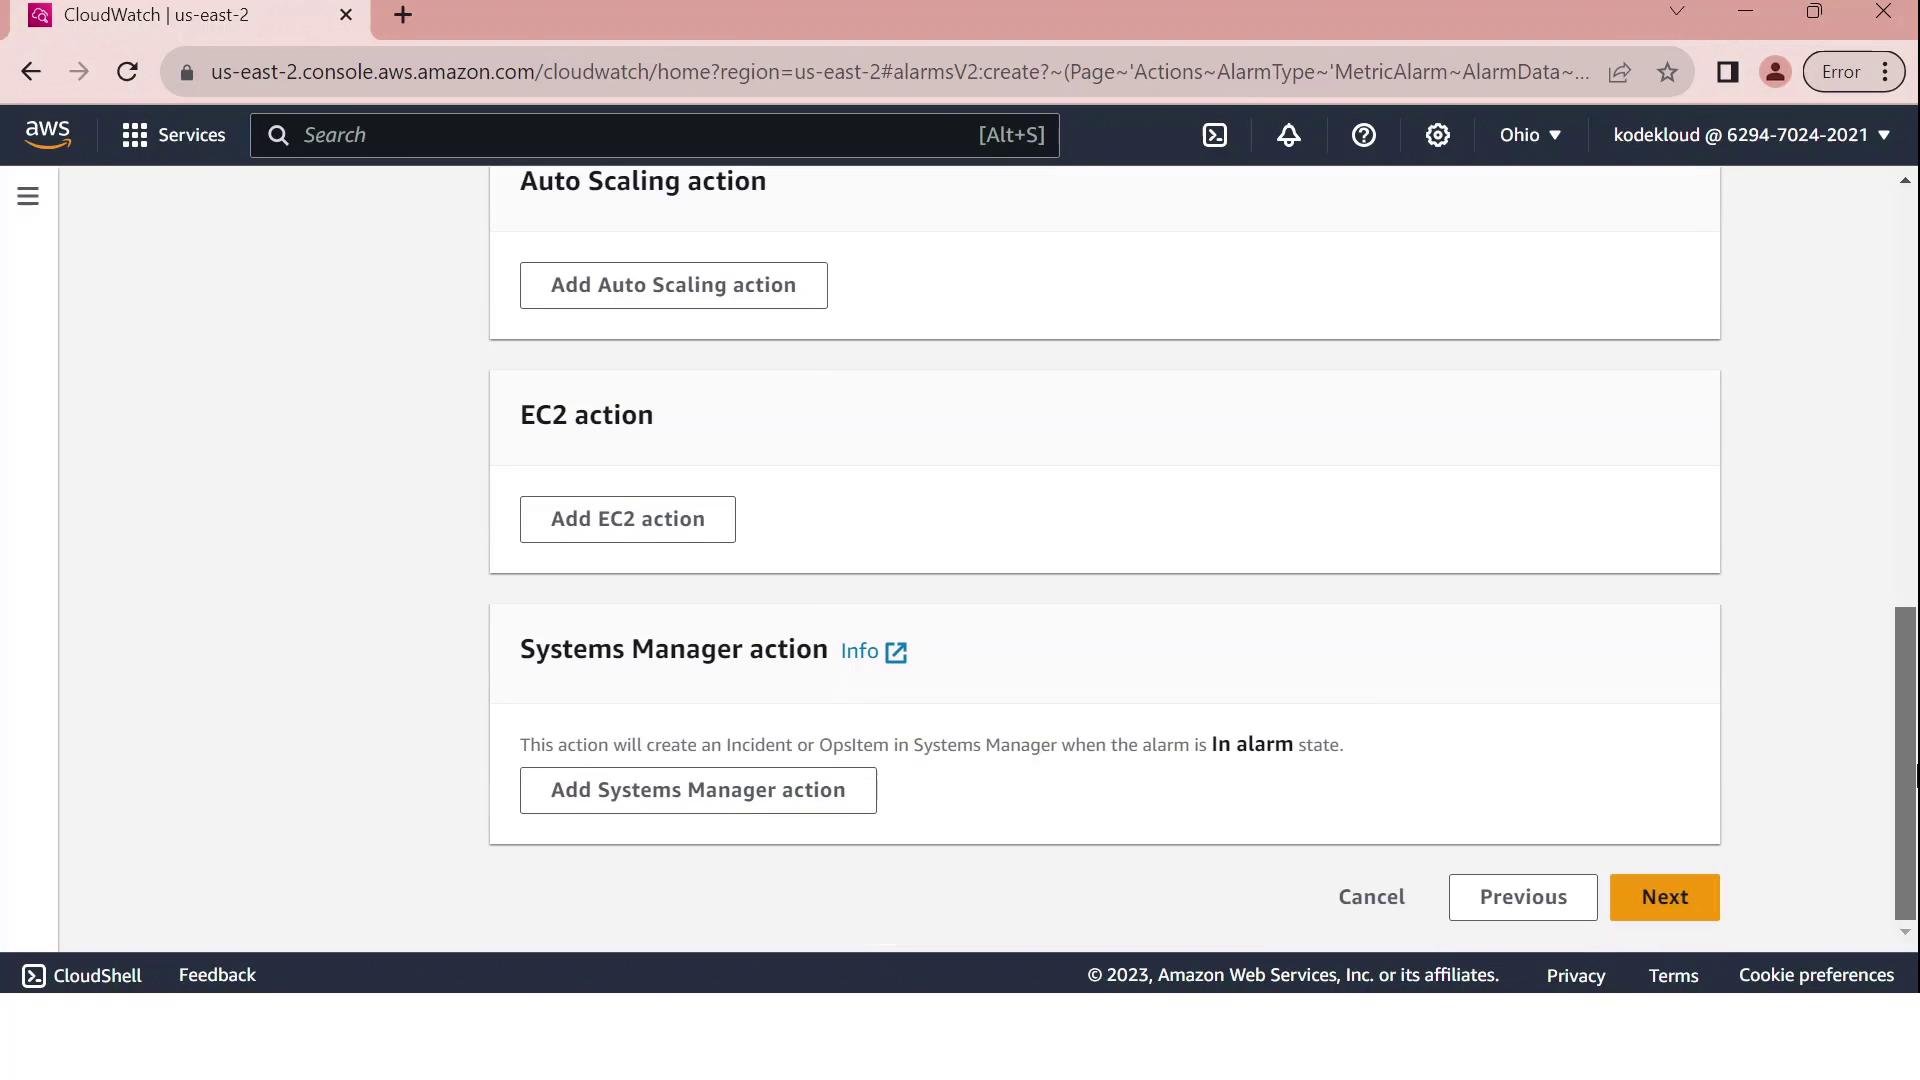Go to the AWS home logo
Image resolution: width=1920 pixels, height=1080 pixels.
pyautogui.click(x=47, y=134)
